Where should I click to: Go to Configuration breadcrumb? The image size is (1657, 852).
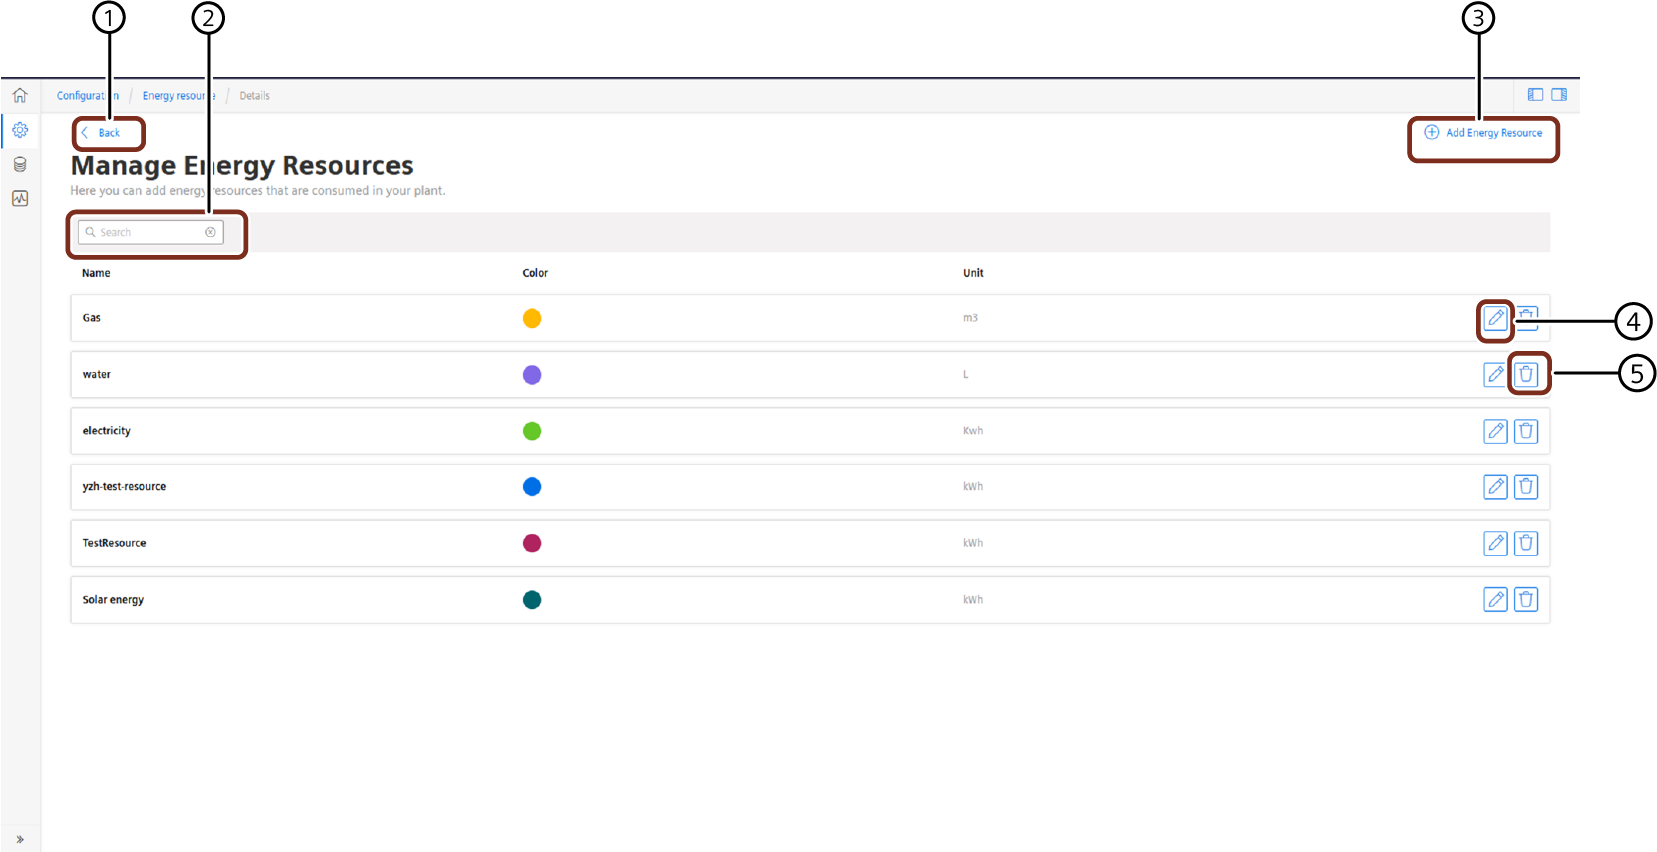coord(87,96)
